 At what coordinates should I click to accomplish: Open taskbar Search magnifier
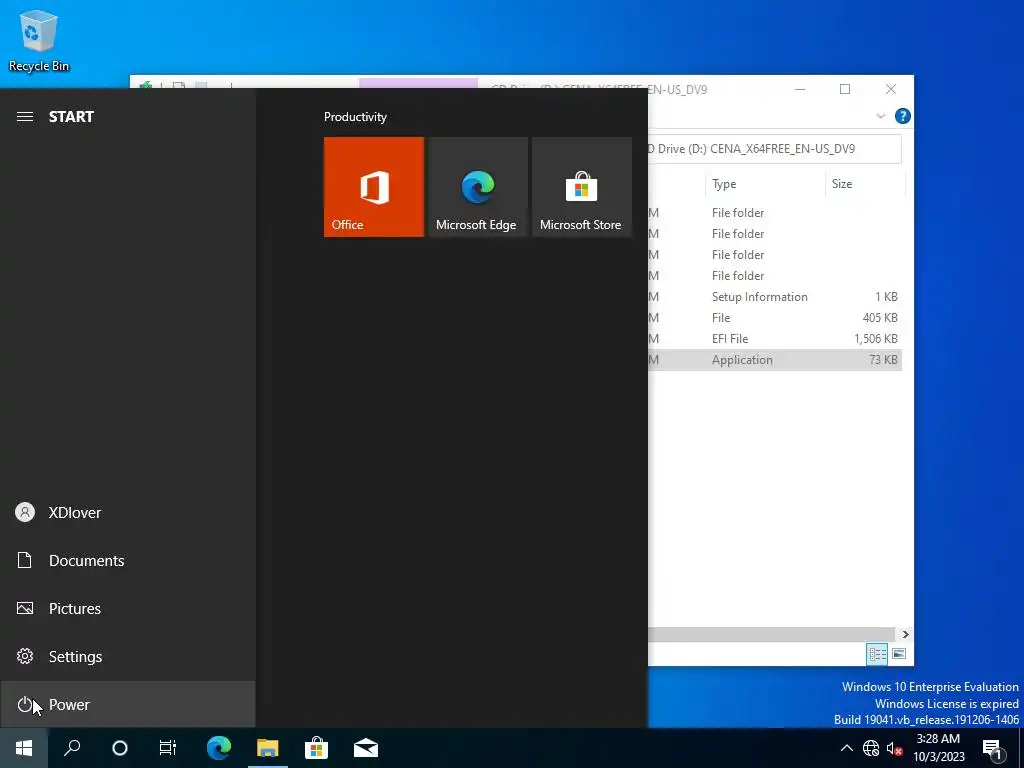pyautogui.click(x=72, y=748)
